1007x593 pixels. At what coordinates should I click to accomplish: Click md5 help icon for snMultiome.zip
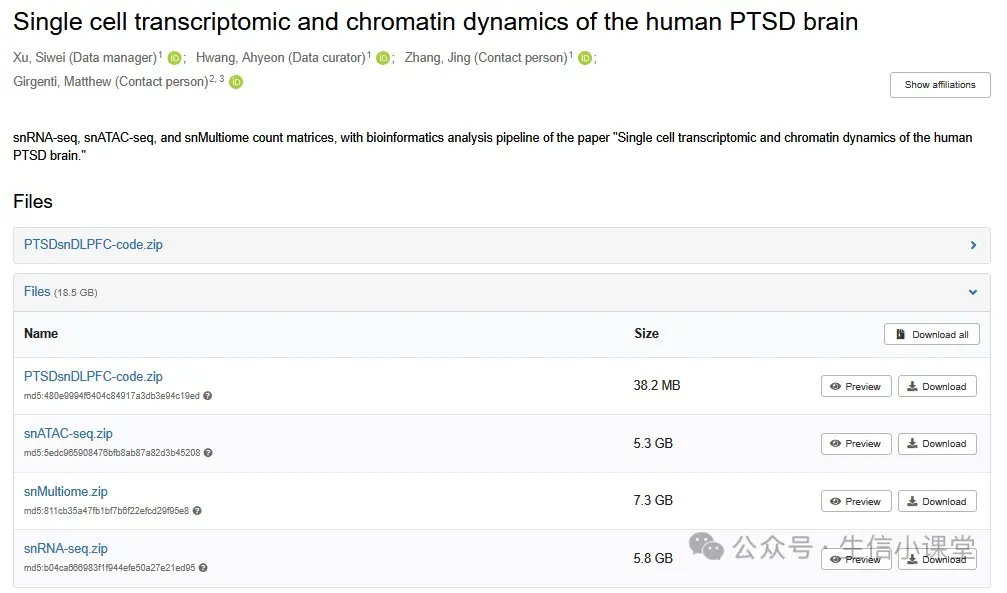pyautogui.click(x=197, y=511)
